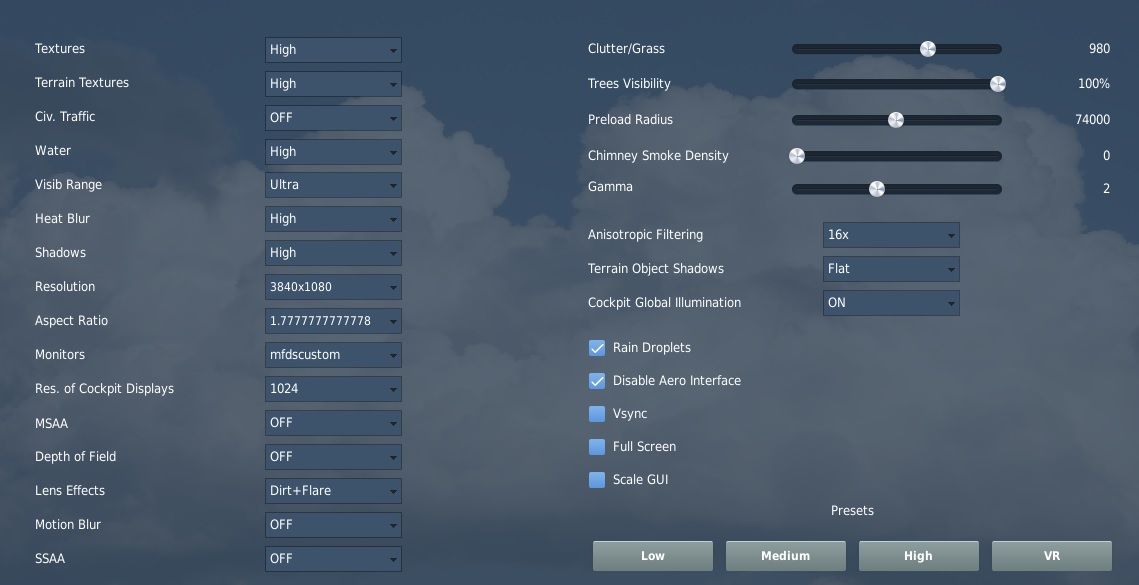This screenshot has width=1139, height=585.
Task: Open the Cockpit Global Illumination dropdown
Action: coord(891,303)
